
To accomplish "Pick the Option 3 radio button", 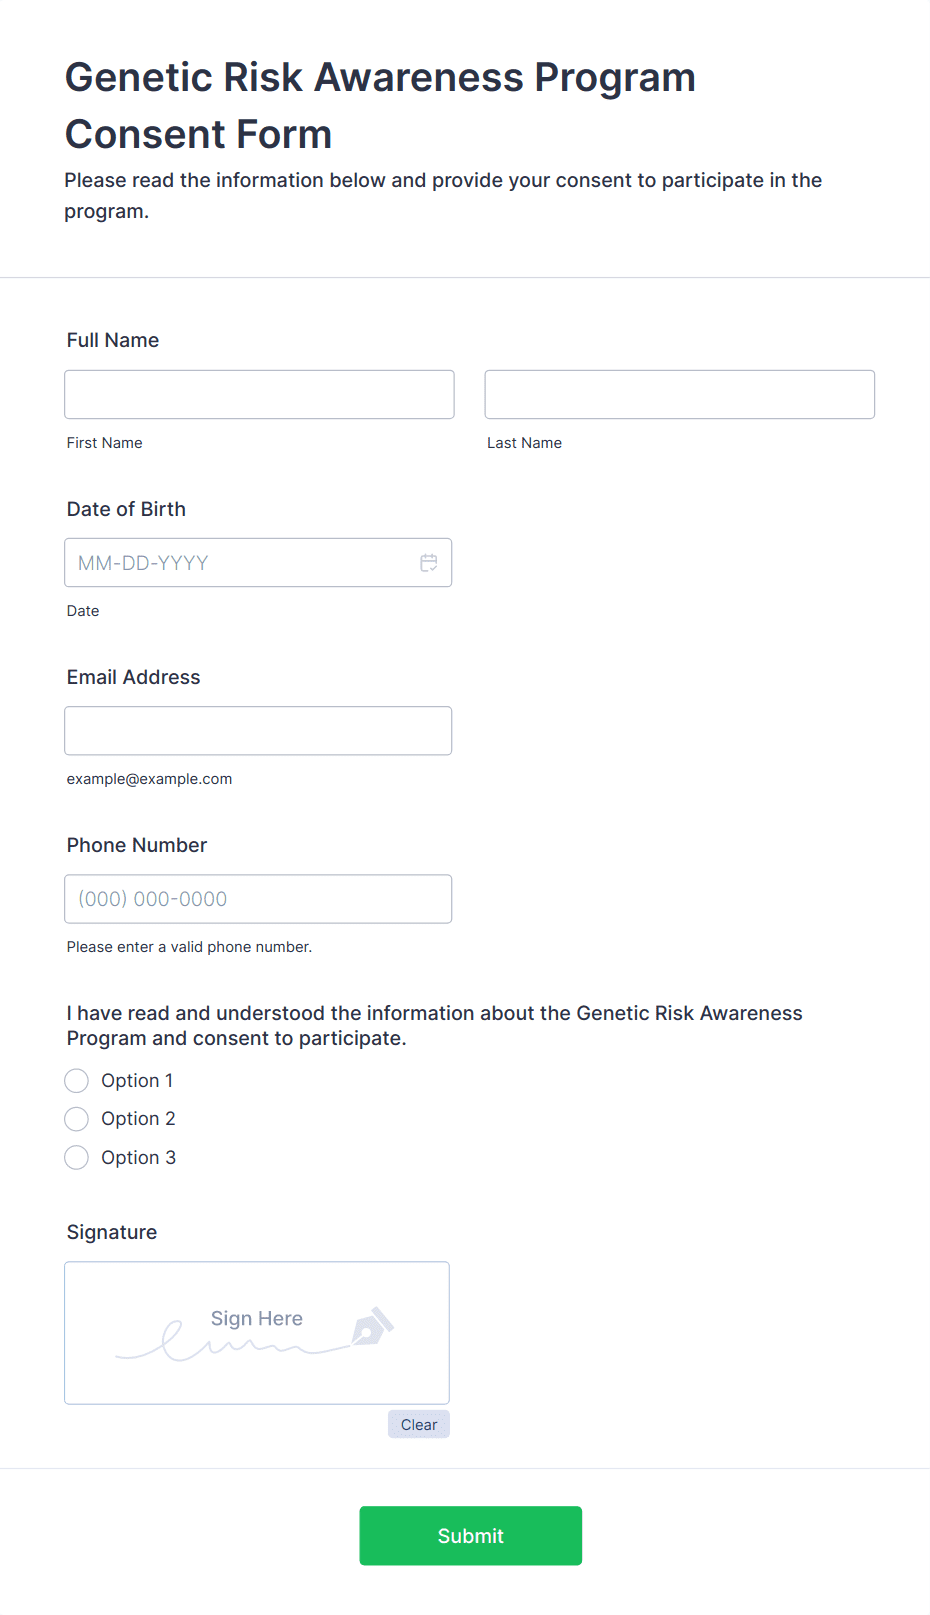I will point(77,1158).
